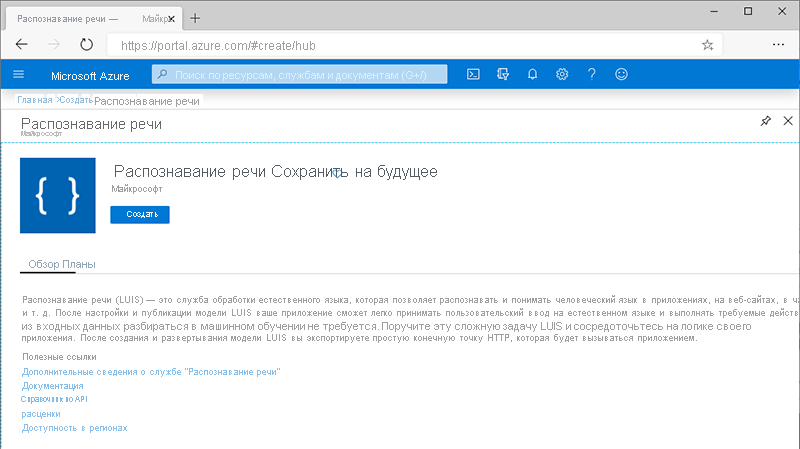Image resolution: width=800 pixels, height=449 pixels.
Task: Click the LUIS curly braces logo
Action: pyautogui.click(x=58, y=195)
